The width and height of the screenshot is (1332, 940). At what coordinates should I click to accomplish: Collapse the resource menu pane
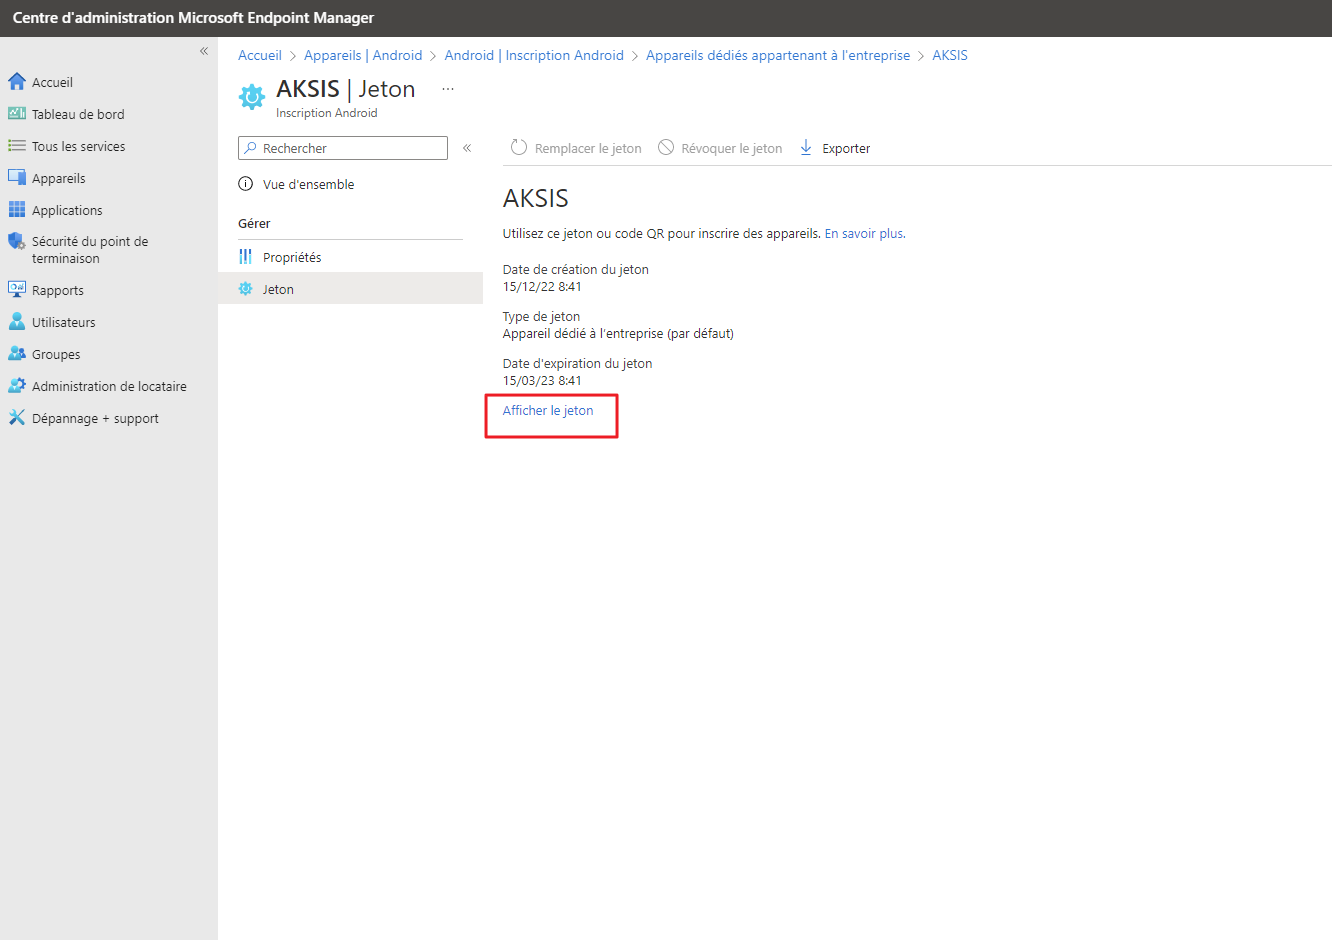click(467, 148)
